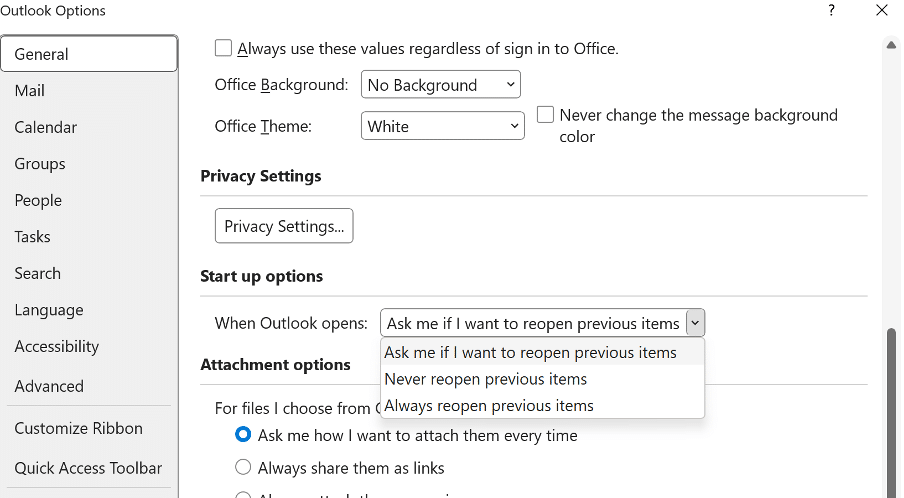904x498 pixels.
Task: Open the Advanced options category
Action: pos(89,386)
